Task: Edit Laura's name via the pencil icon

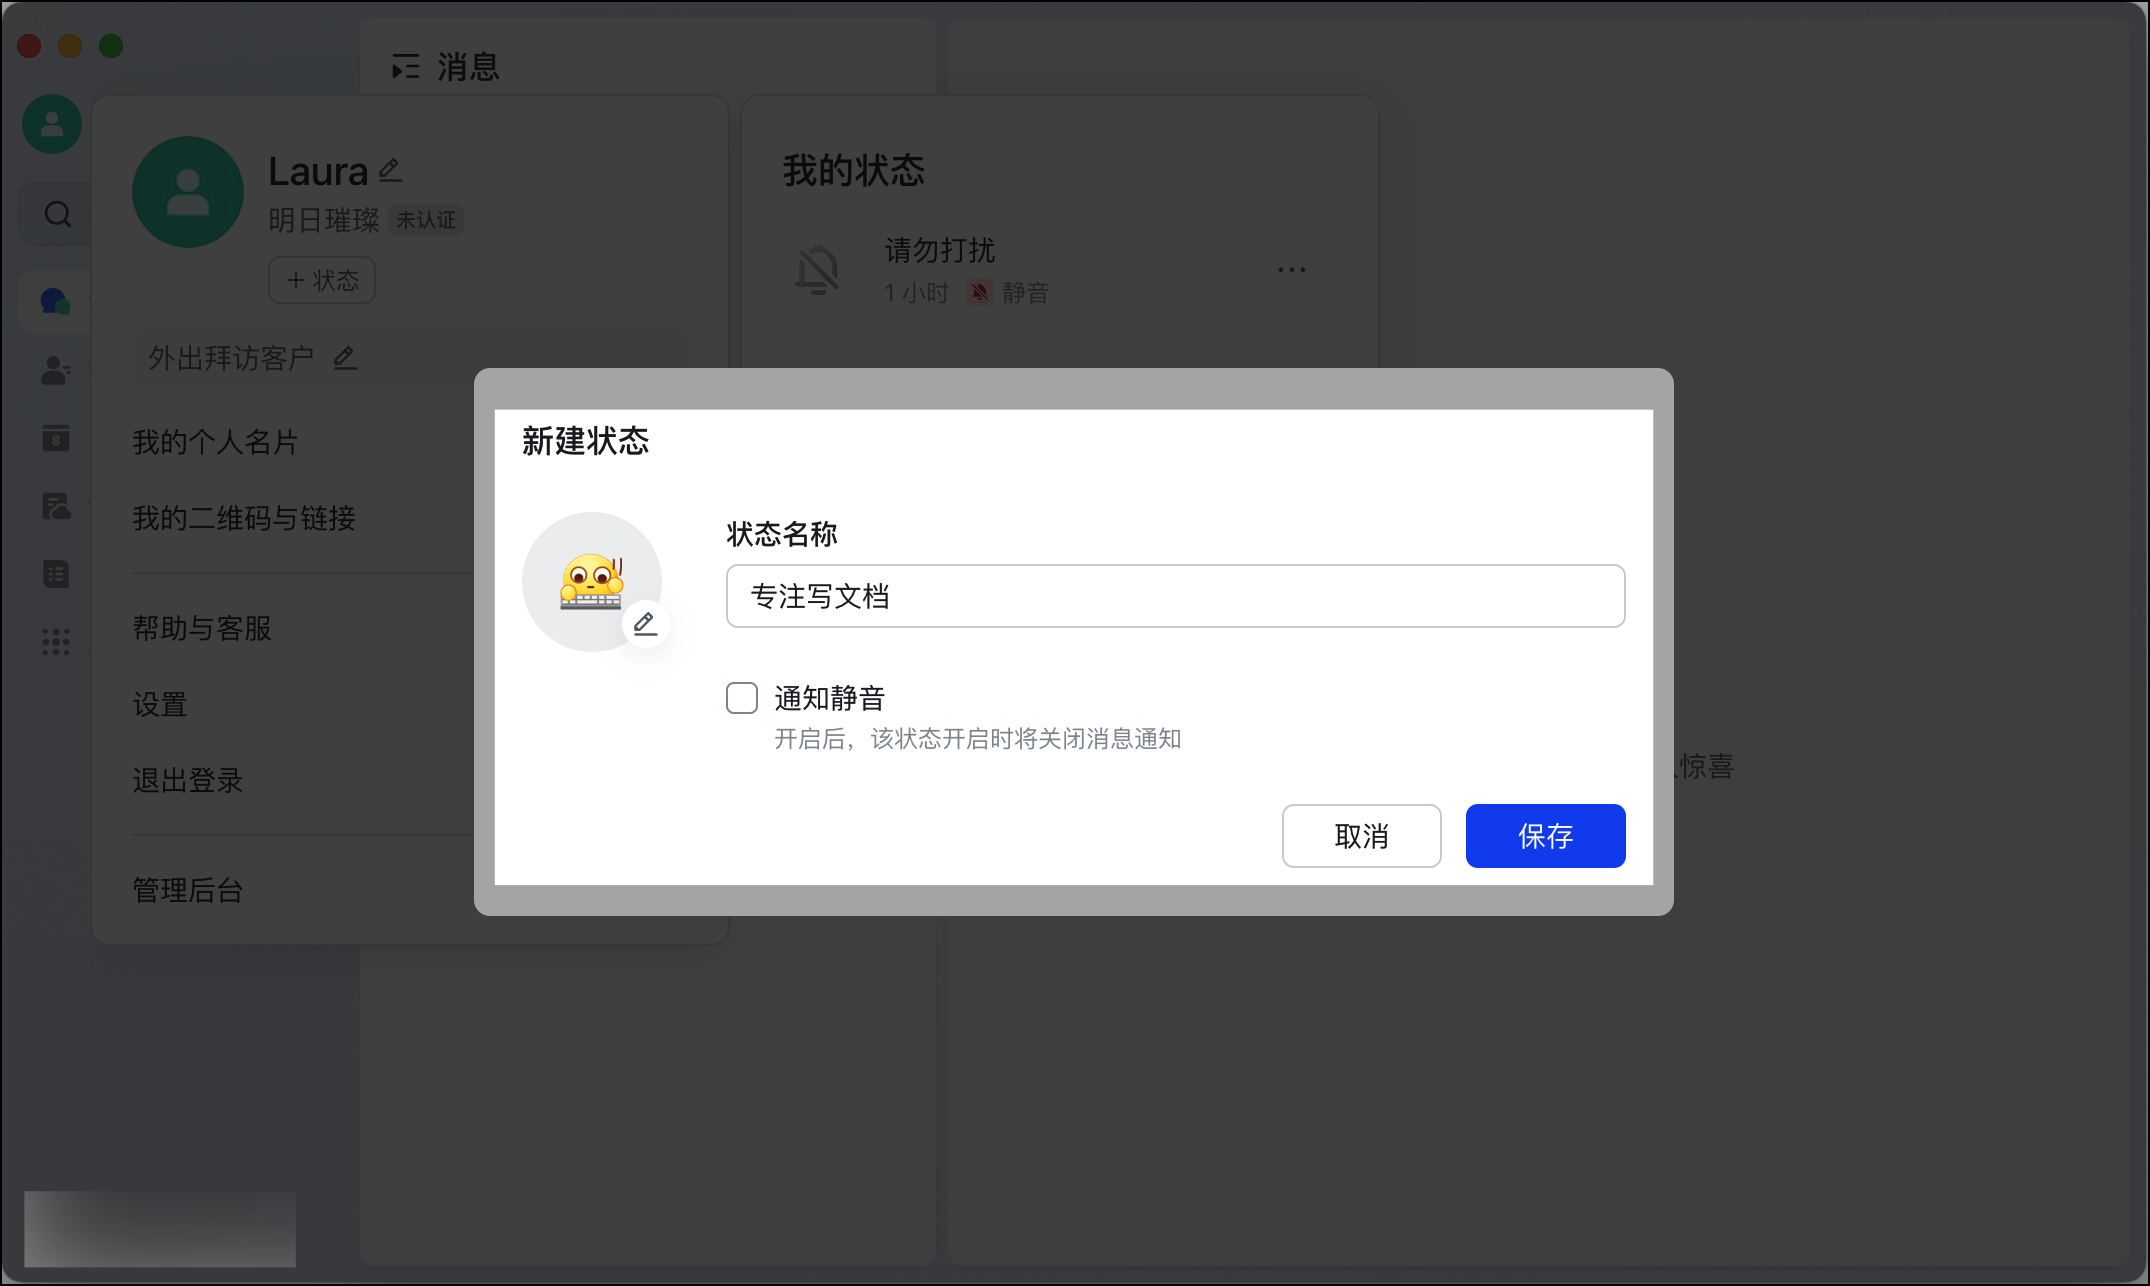Action: [390, 170]
